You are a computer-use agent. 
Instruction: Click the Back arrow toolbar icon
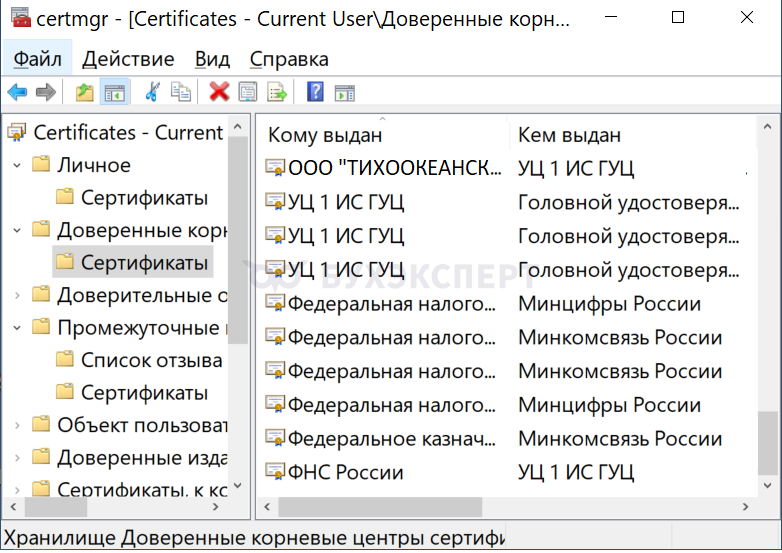(x=17, y=92)
